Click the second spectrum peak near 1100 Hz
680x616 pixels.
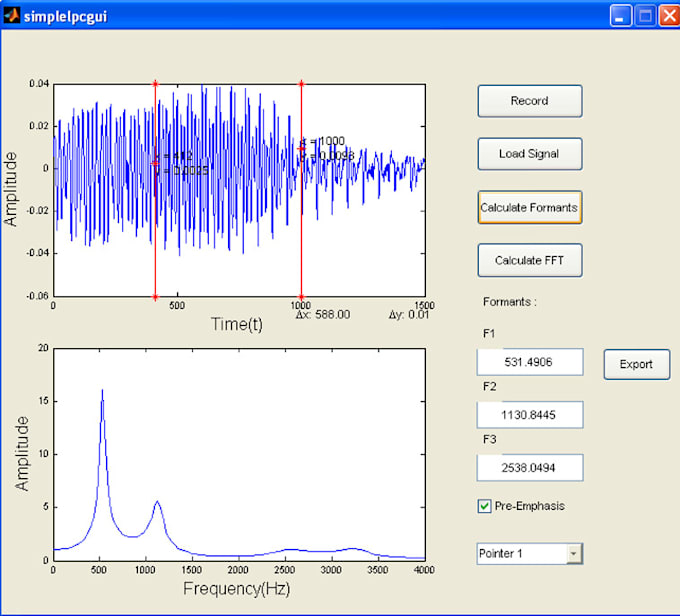(x=157, y=502)
